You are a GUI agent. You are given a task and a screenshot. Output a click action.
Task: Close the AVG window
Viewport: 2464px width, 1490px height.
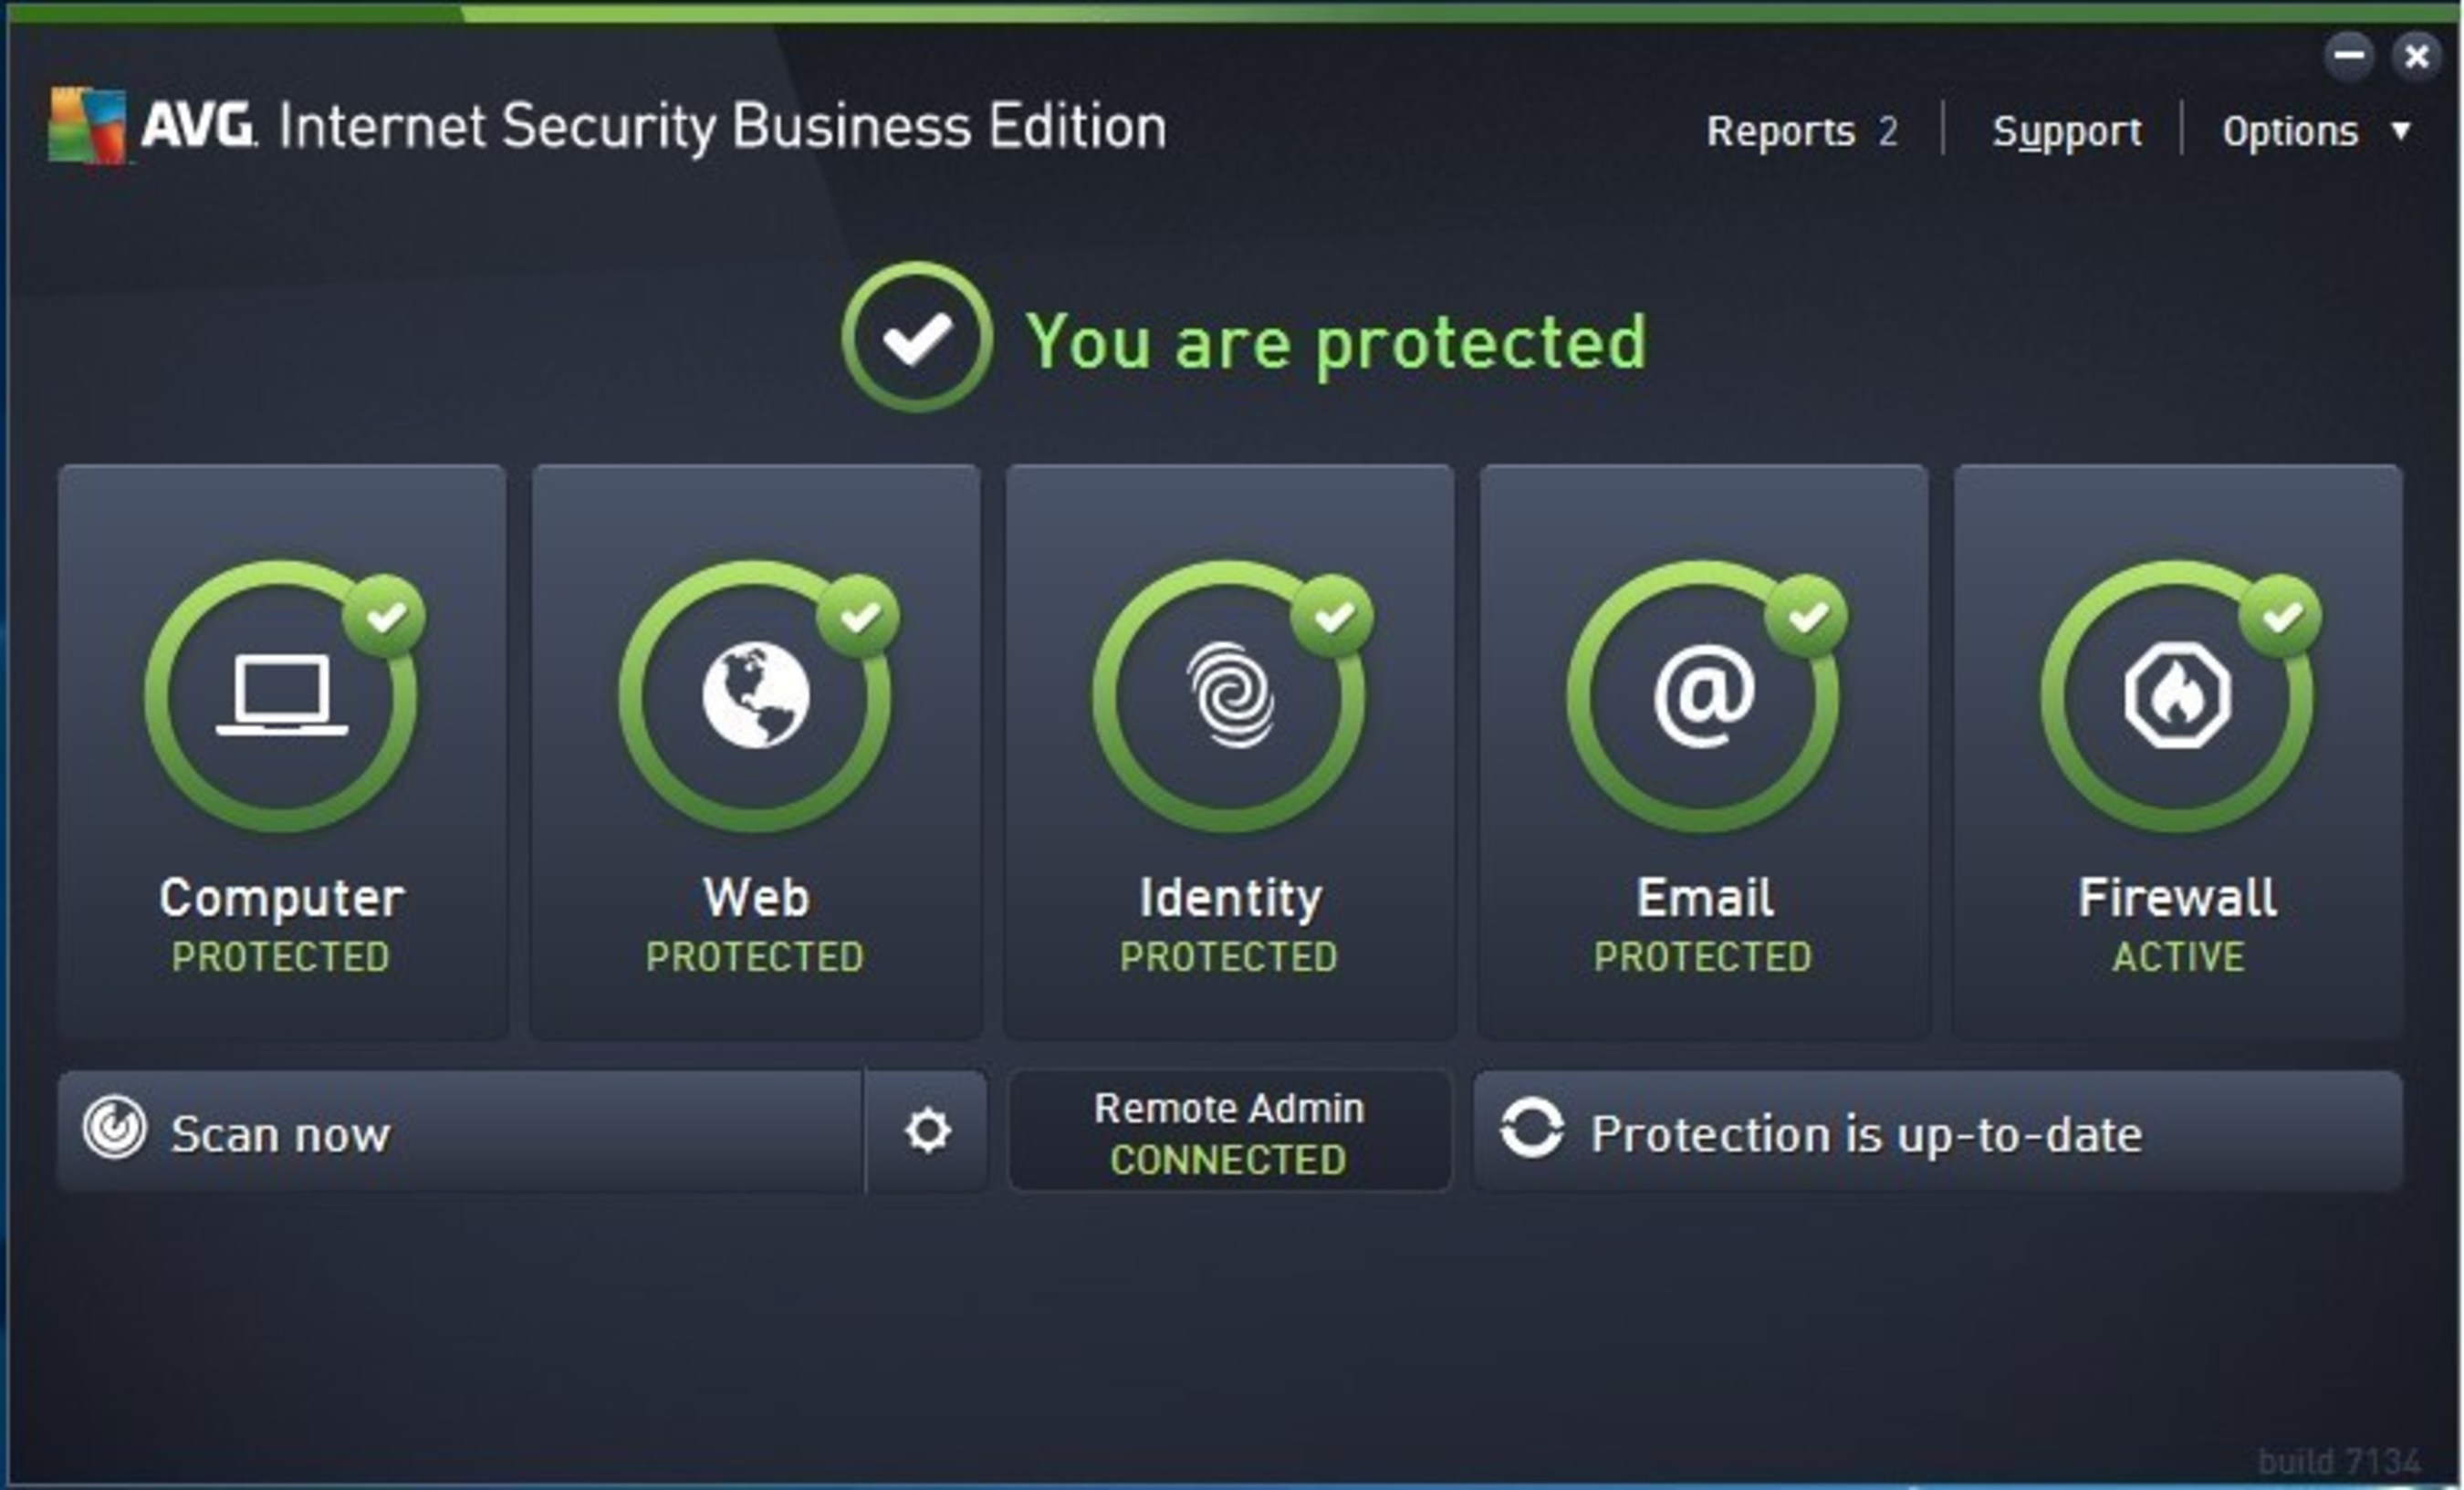[x=2417, y=55]
